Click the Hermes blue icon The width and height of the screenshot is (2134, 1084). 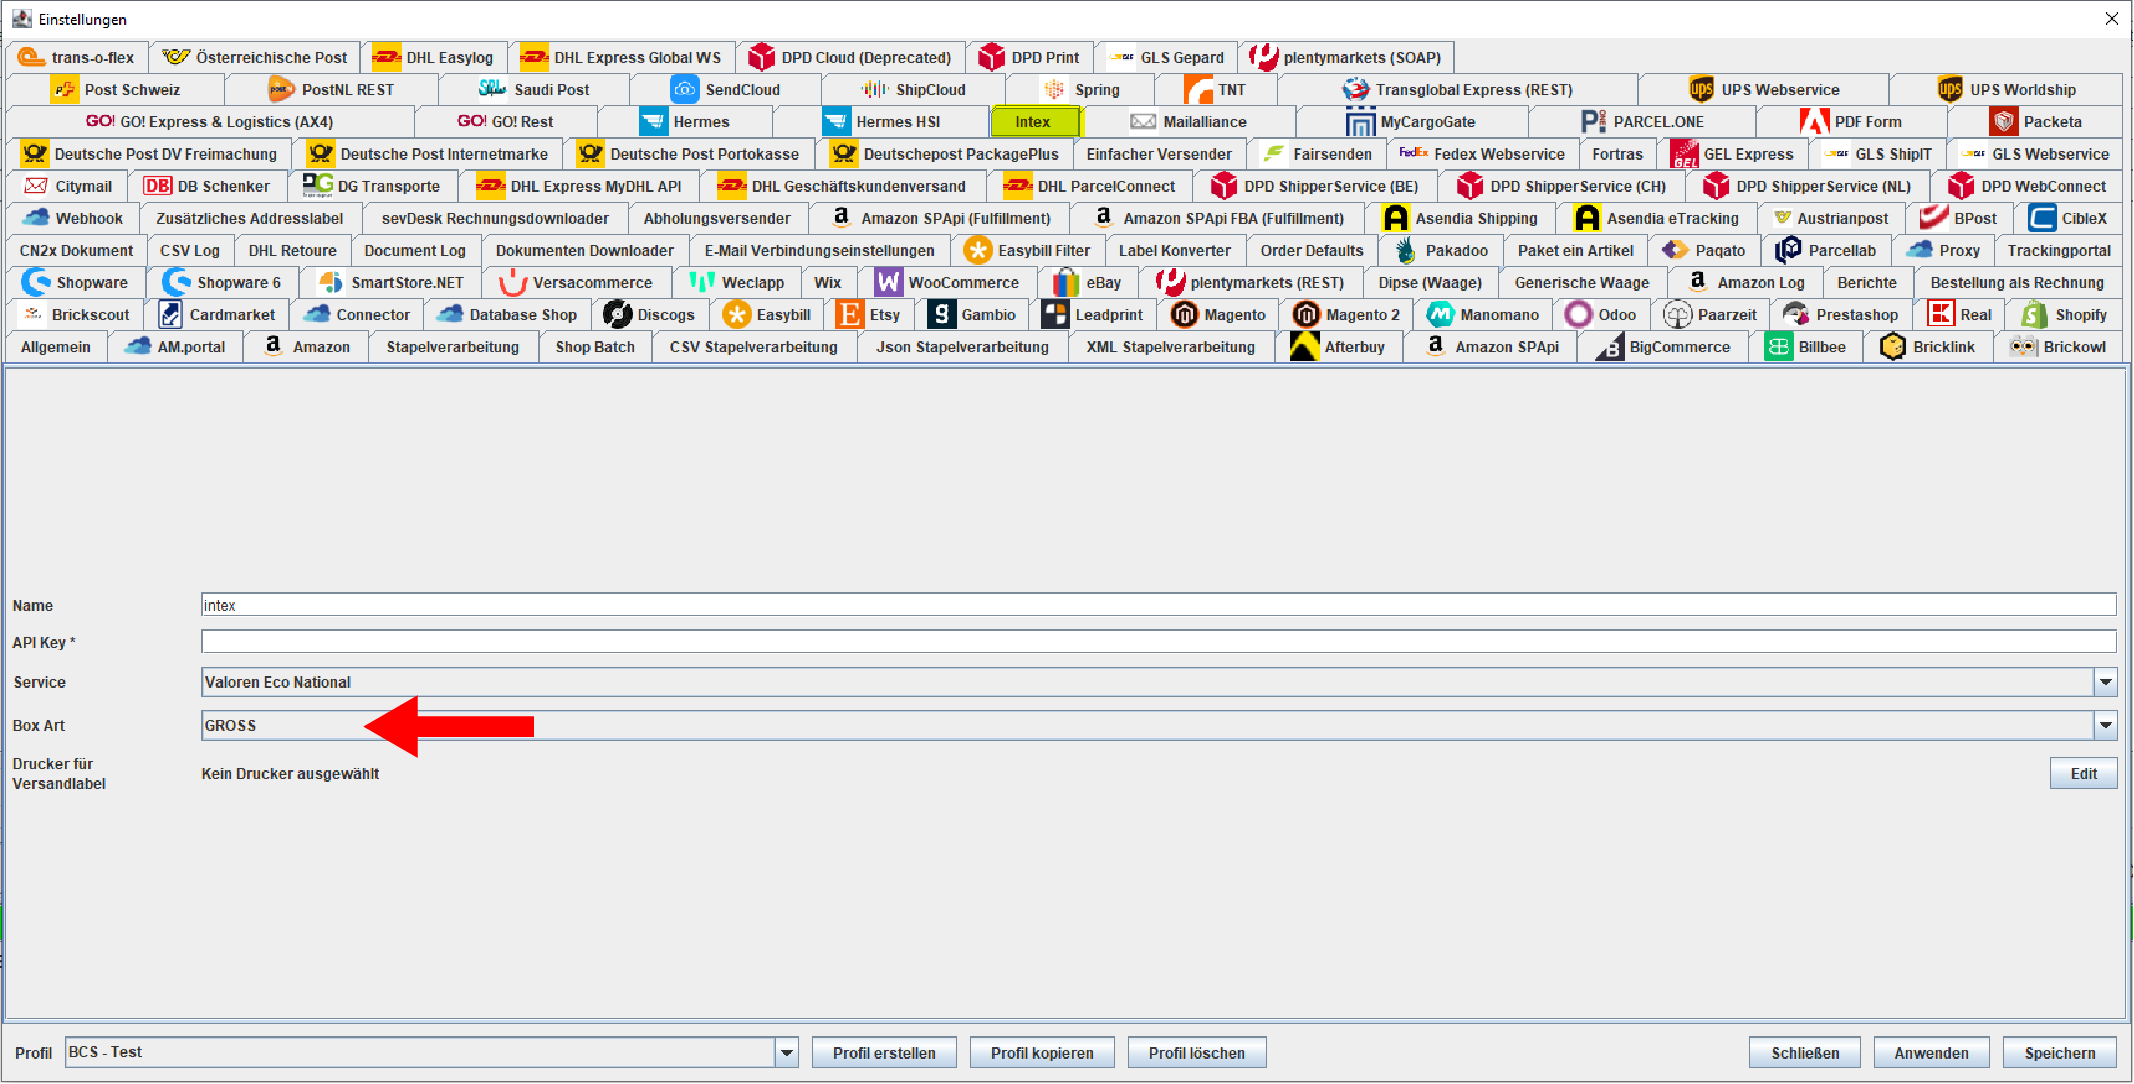653,122
